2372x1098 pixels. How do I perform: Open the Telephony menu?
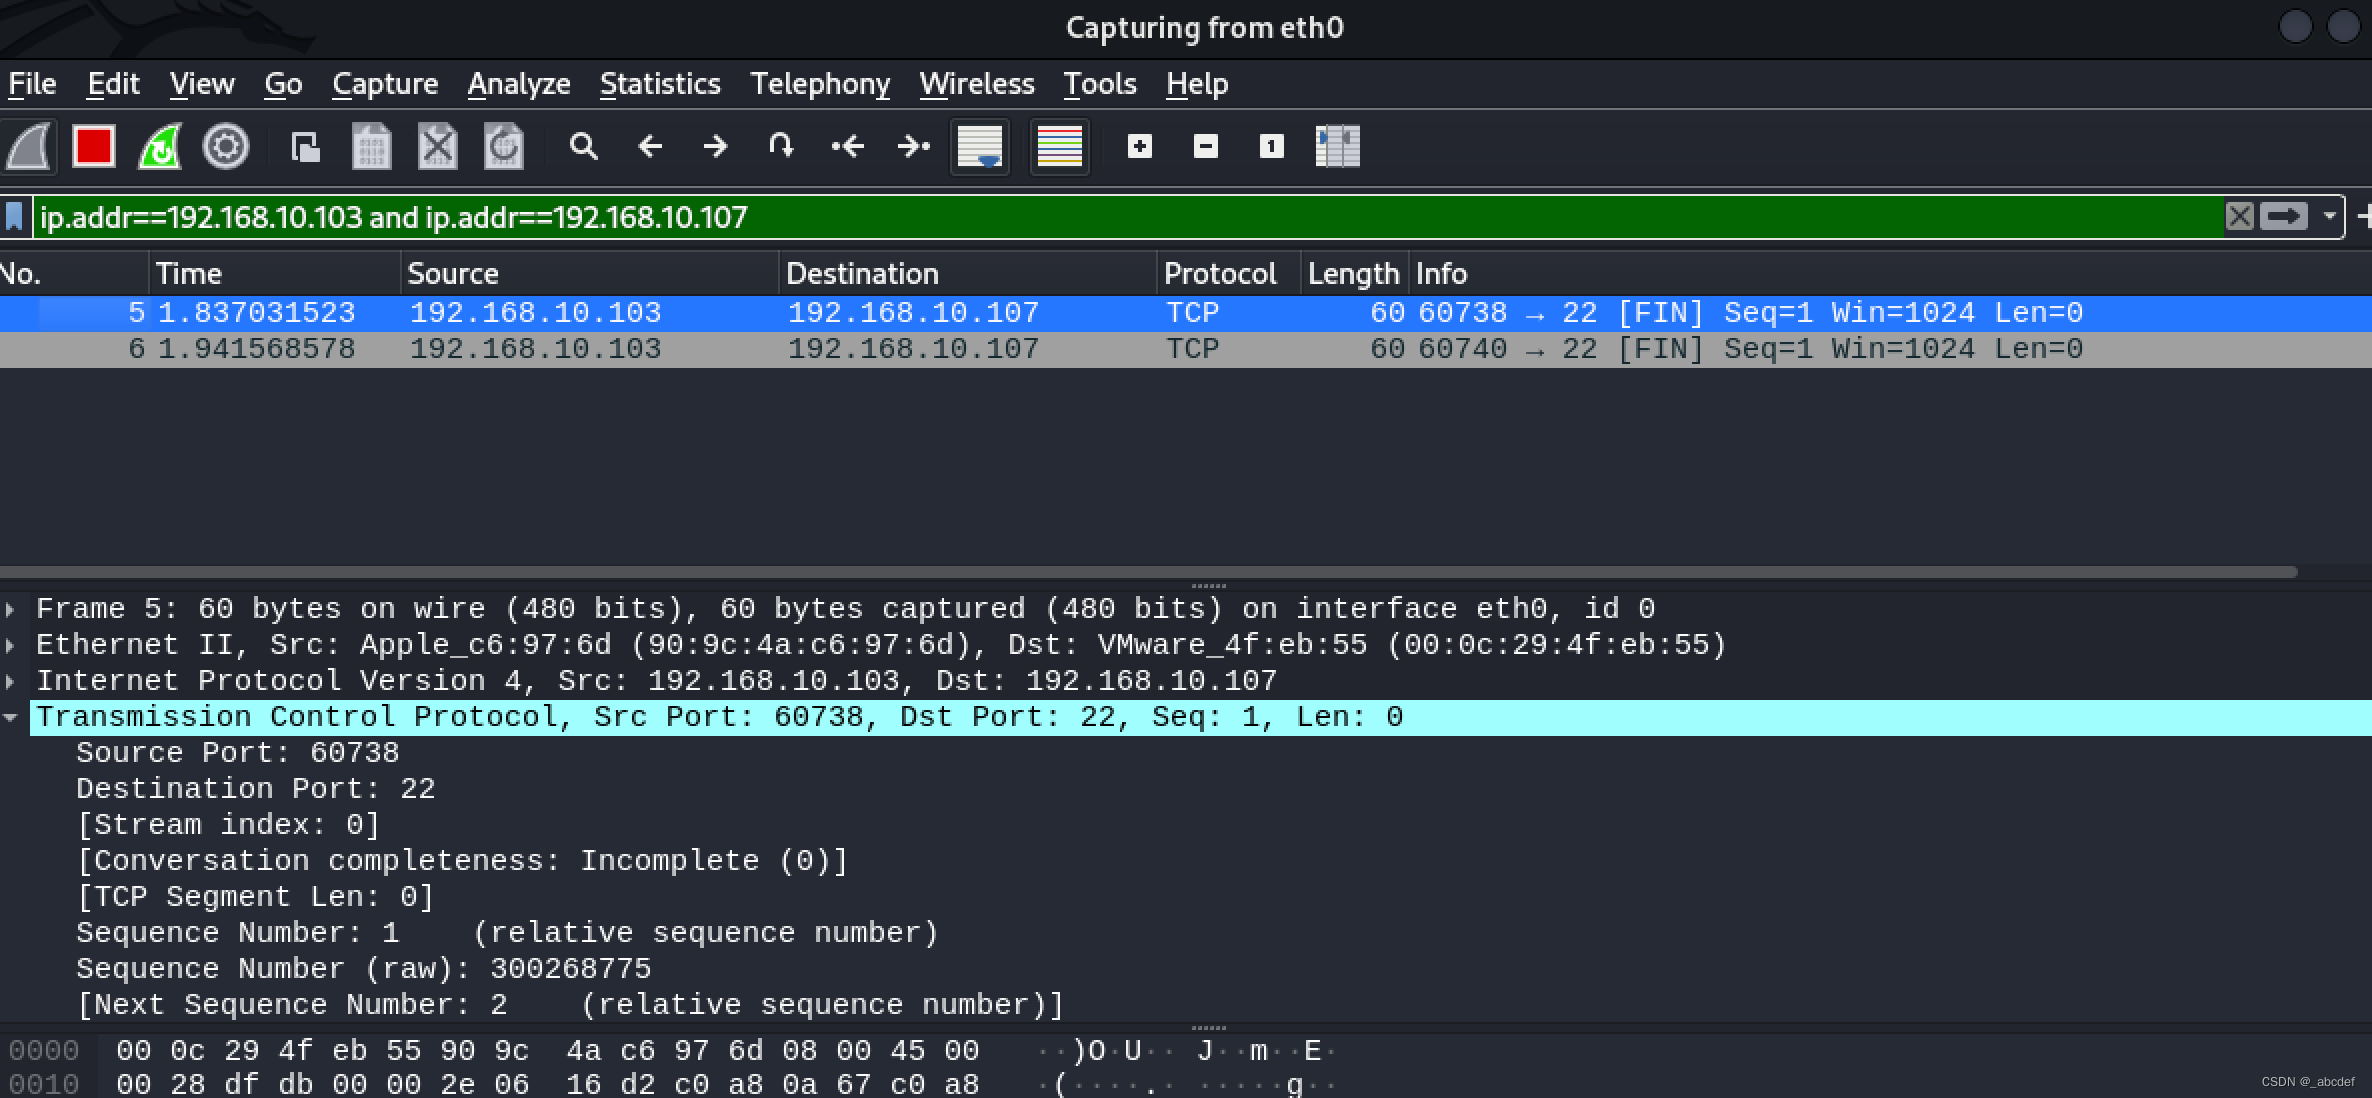[820, 84]
